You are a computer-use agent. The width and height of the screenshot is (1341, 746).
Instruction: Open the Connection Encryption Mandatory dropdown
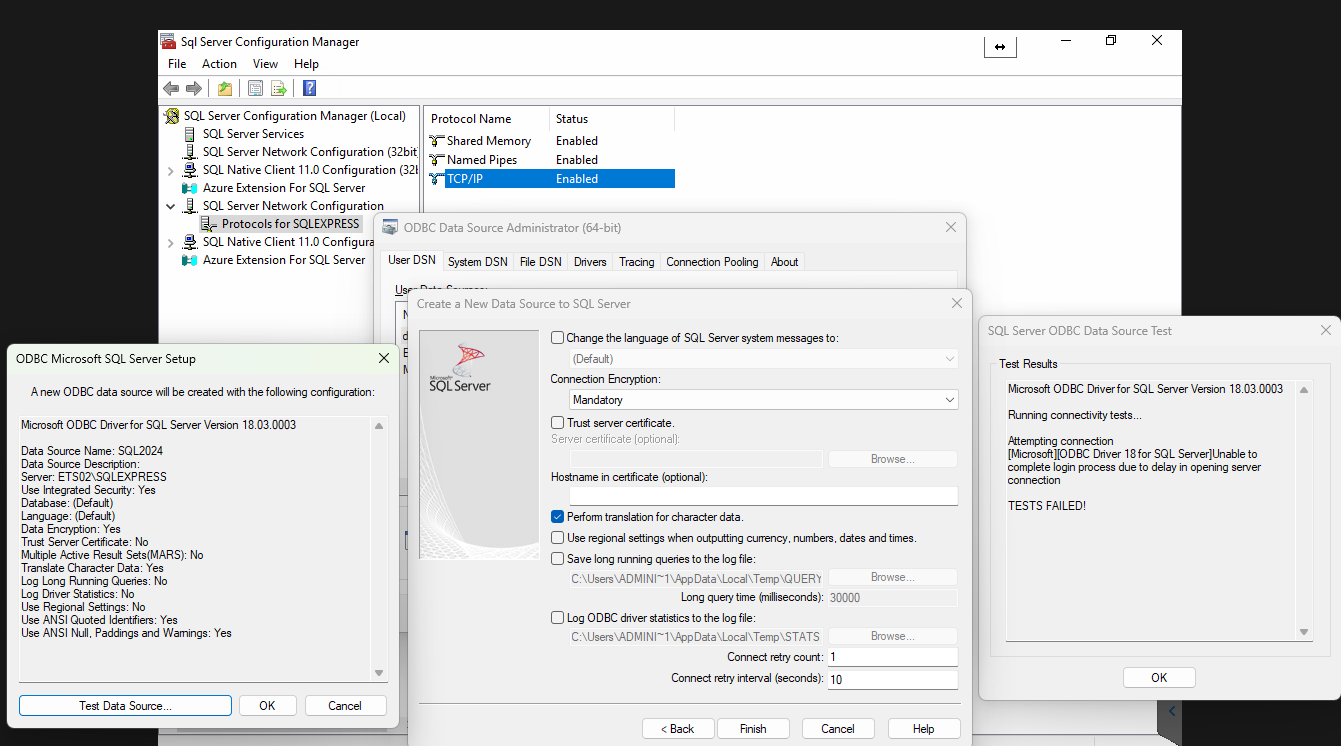764,400
